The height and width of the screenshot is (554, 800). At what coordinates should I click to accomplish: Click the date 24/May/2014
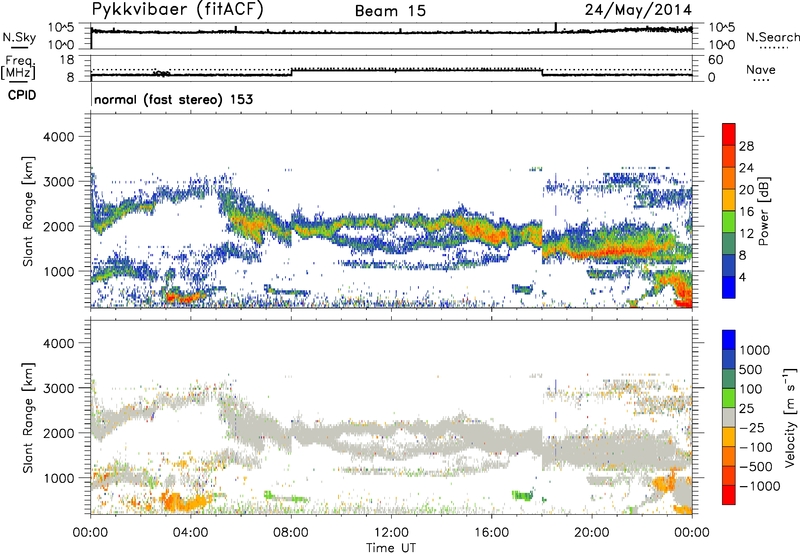click(x=638, y=9)
